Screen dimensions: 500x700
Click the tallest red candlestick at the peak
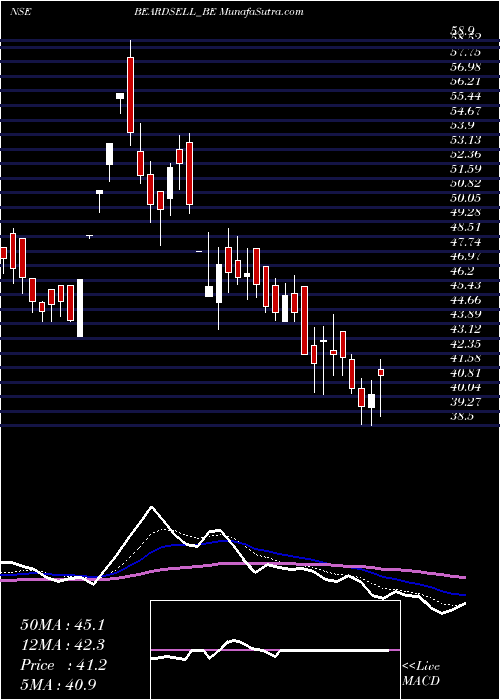click(x=130, y=95)
